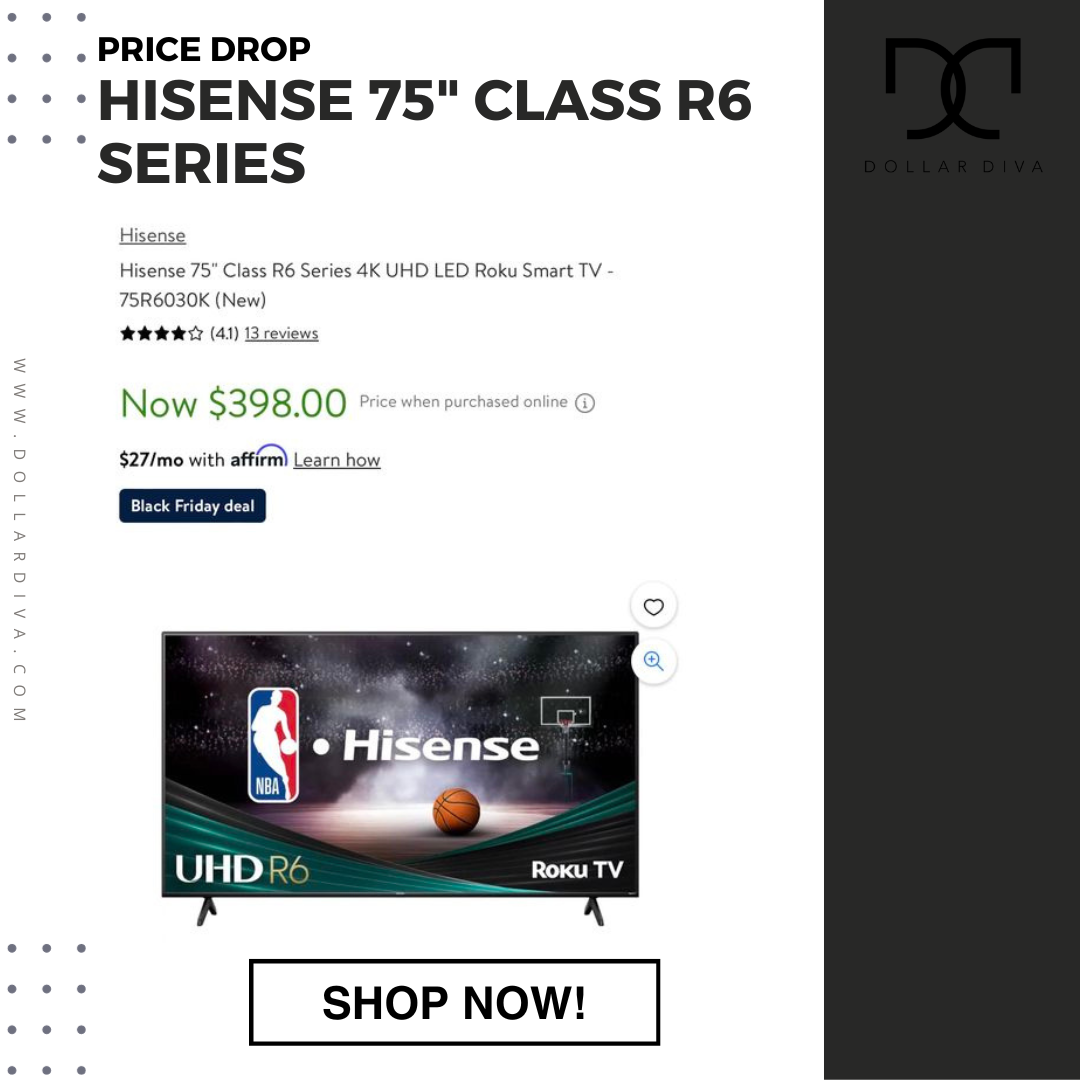
Task: Click the Dollar Diva logo
Action: pos(953,105)
